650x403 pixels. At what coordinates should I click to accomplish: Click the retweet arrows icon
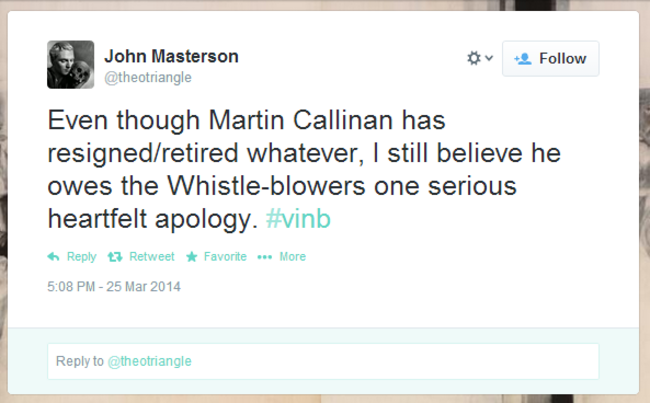[115, 257]
